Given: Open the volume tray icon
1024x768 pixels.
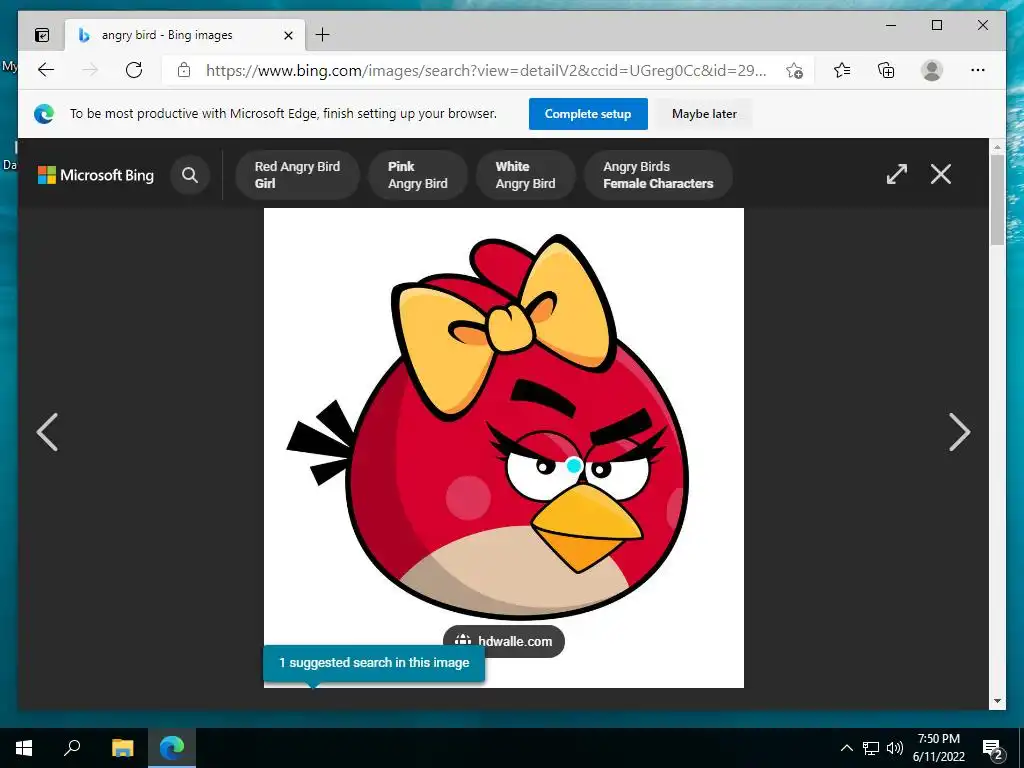Looking at the screenshot, I should click(x=895, y=748).
